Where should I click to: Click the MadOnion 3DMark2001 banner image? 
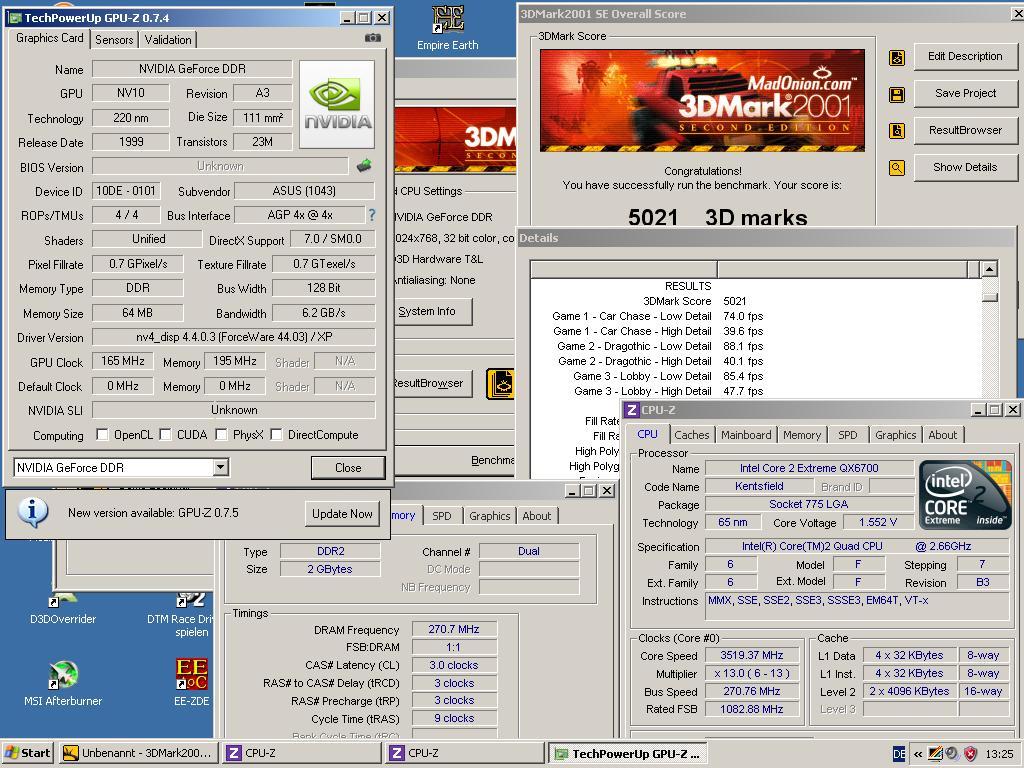(x=702, y=101)
